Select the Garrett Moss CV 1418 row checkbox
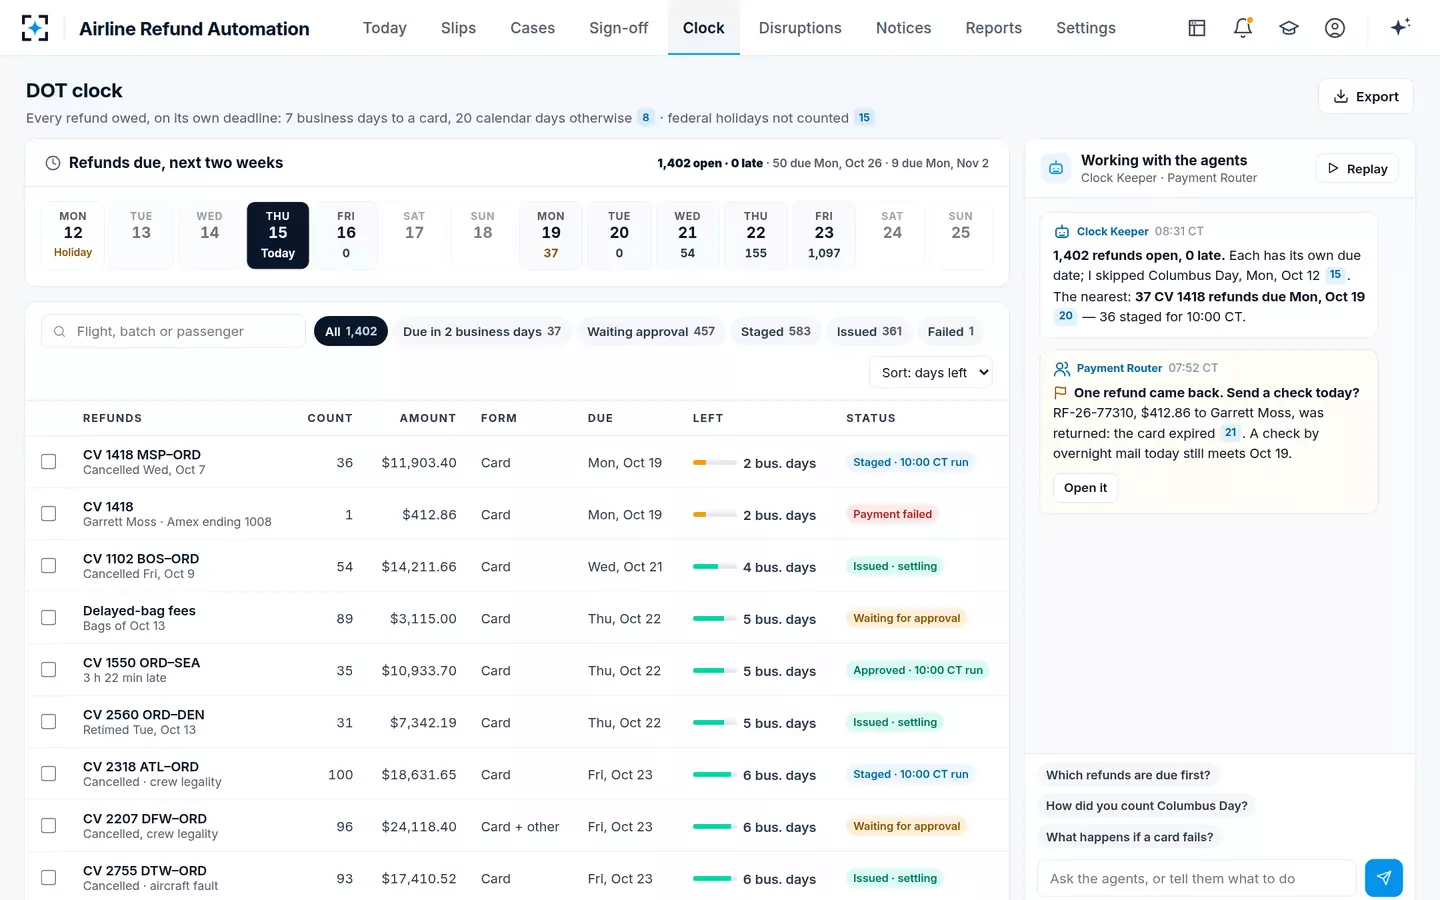Screen dimensions: 1440x900 click(48, 514)
